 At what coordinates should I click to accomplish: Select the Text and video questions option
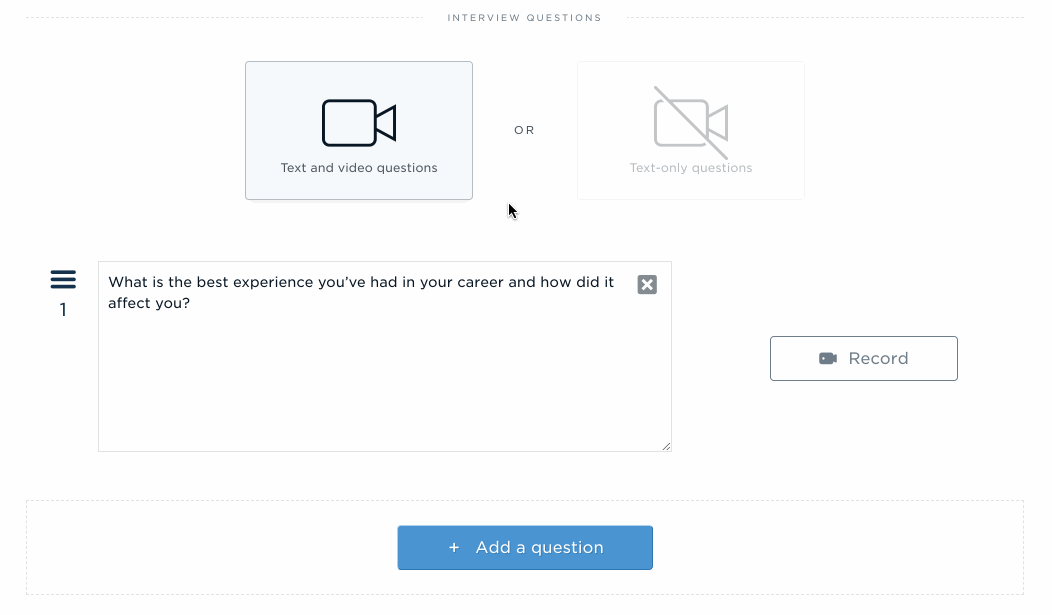359,130
